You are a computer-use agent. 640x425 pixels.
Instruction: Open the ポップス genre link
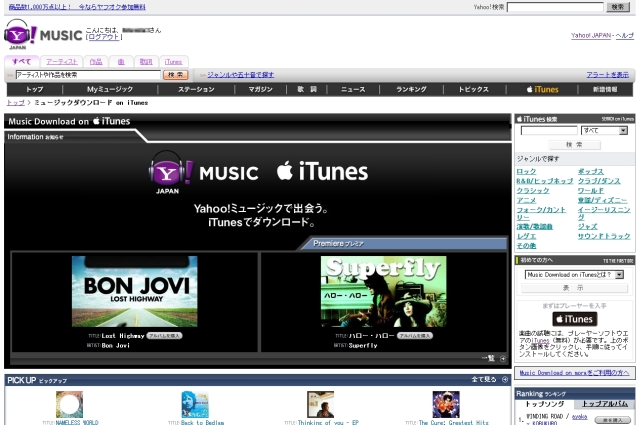(591, 171)
